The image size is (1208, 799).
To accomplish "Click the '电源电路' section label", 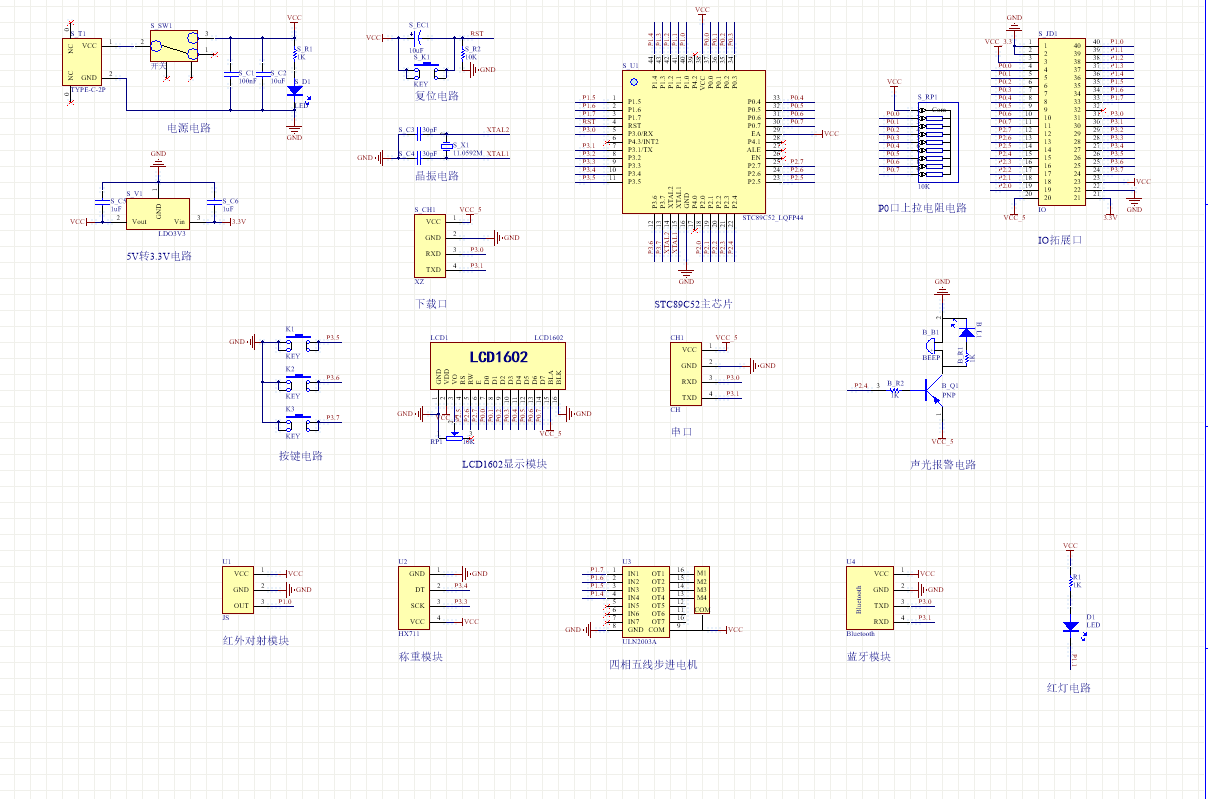I will [x=189, y=127].
